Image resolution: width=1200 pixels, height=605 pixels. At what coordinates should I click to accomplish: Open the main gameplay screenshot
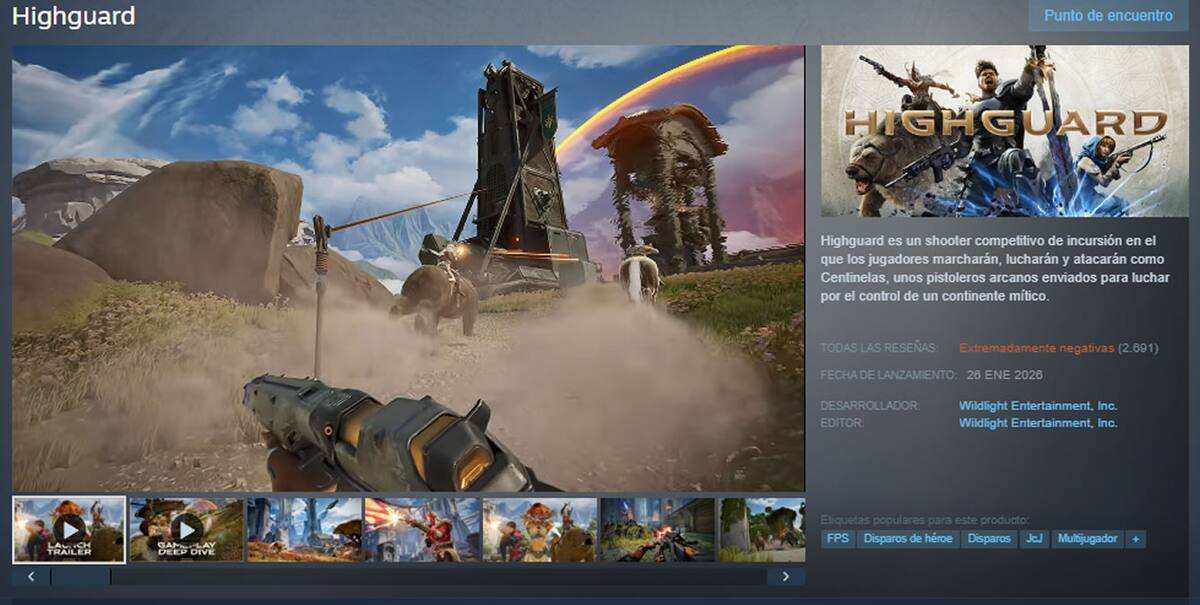coord(408,268)
